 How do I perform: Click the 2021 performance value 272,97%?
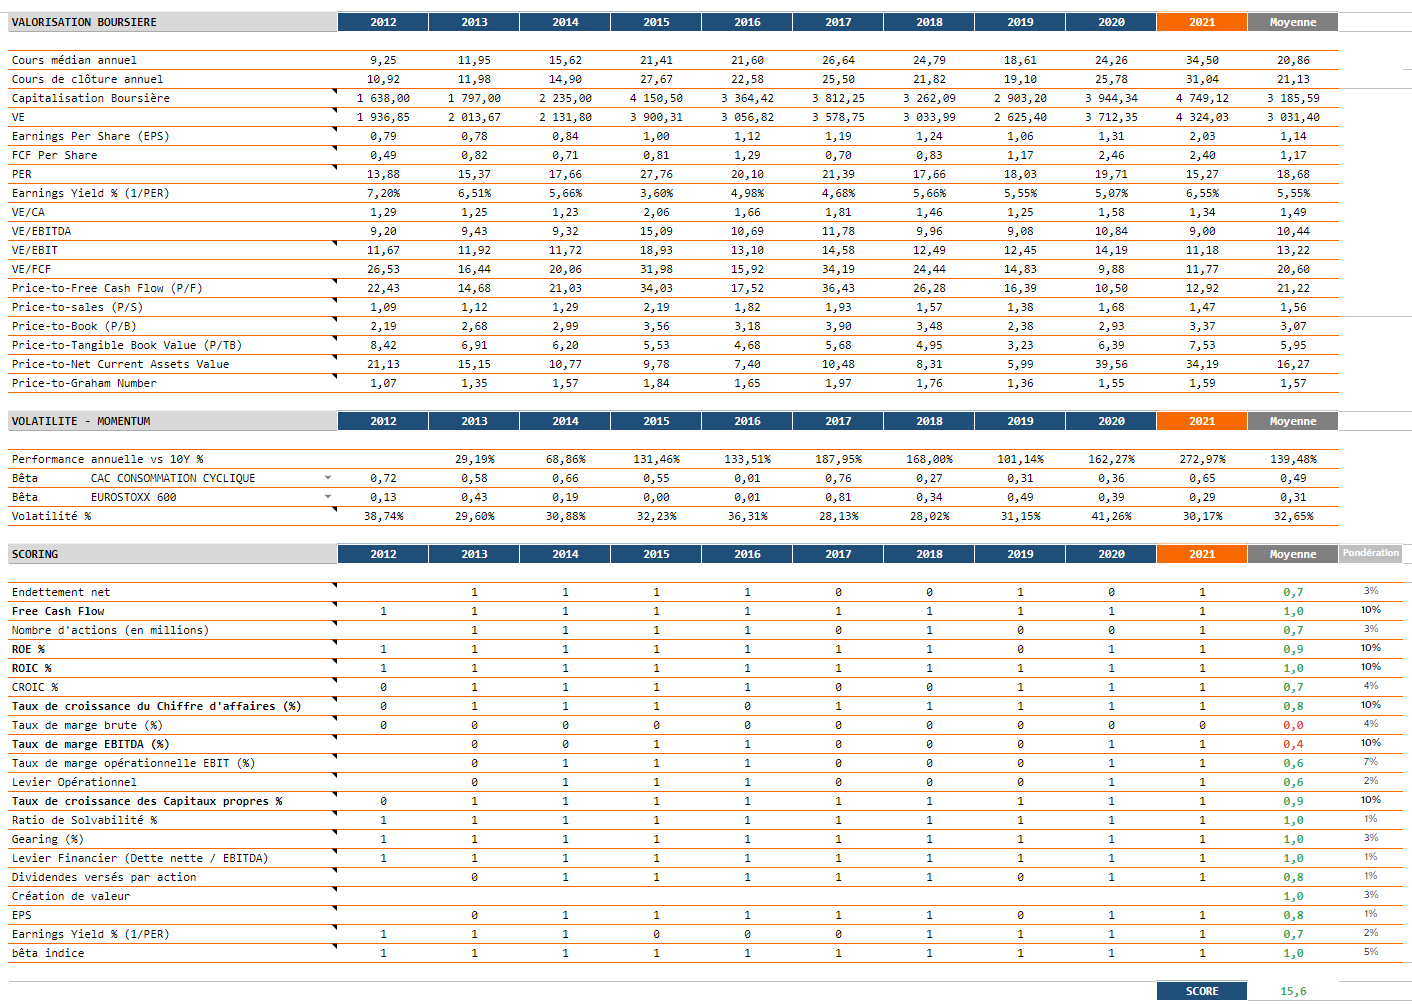(x=1202, y=459)
